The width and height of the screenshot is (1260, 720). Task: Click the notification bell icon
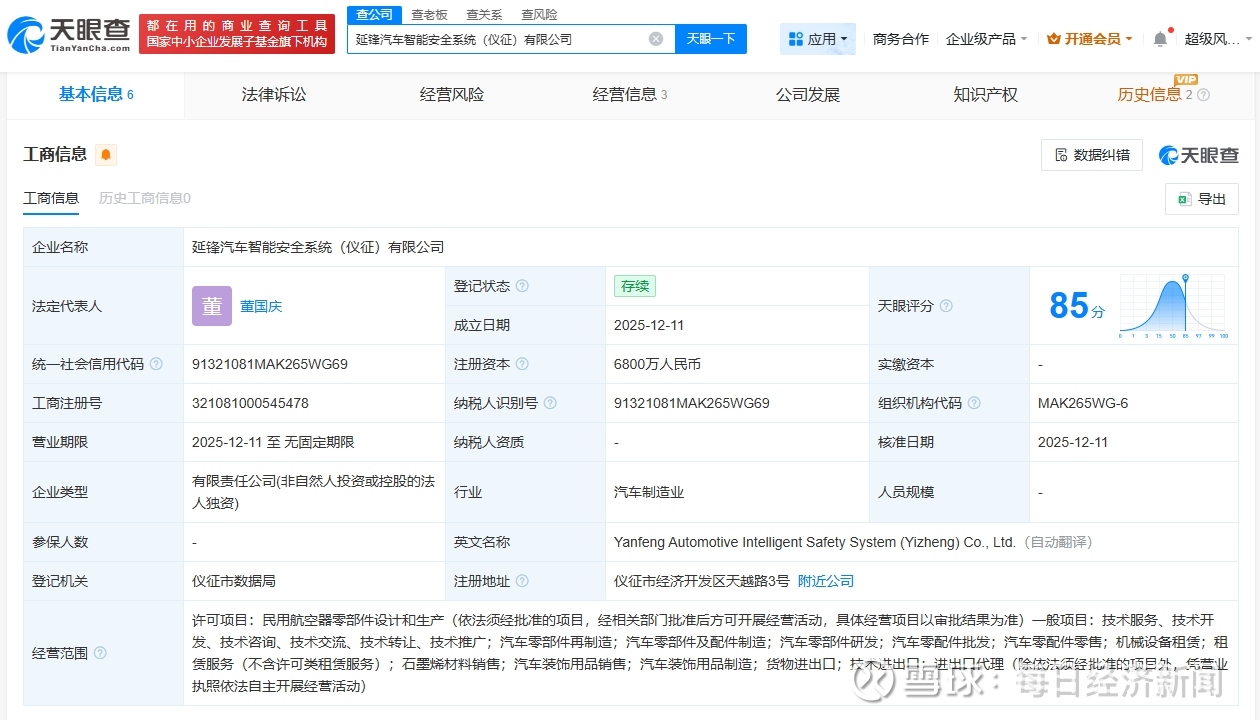pos(1160,39)
